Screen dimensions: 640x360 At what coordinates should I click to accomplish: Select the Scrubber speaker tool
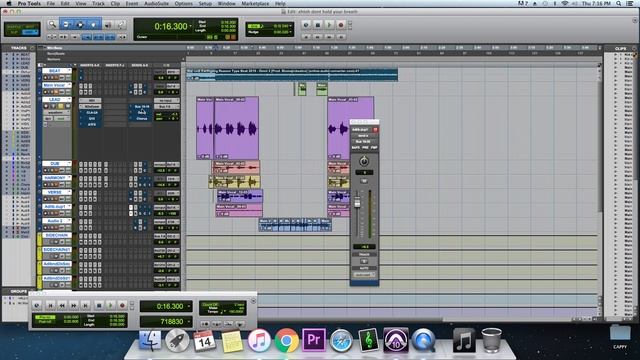coord(108,25)
